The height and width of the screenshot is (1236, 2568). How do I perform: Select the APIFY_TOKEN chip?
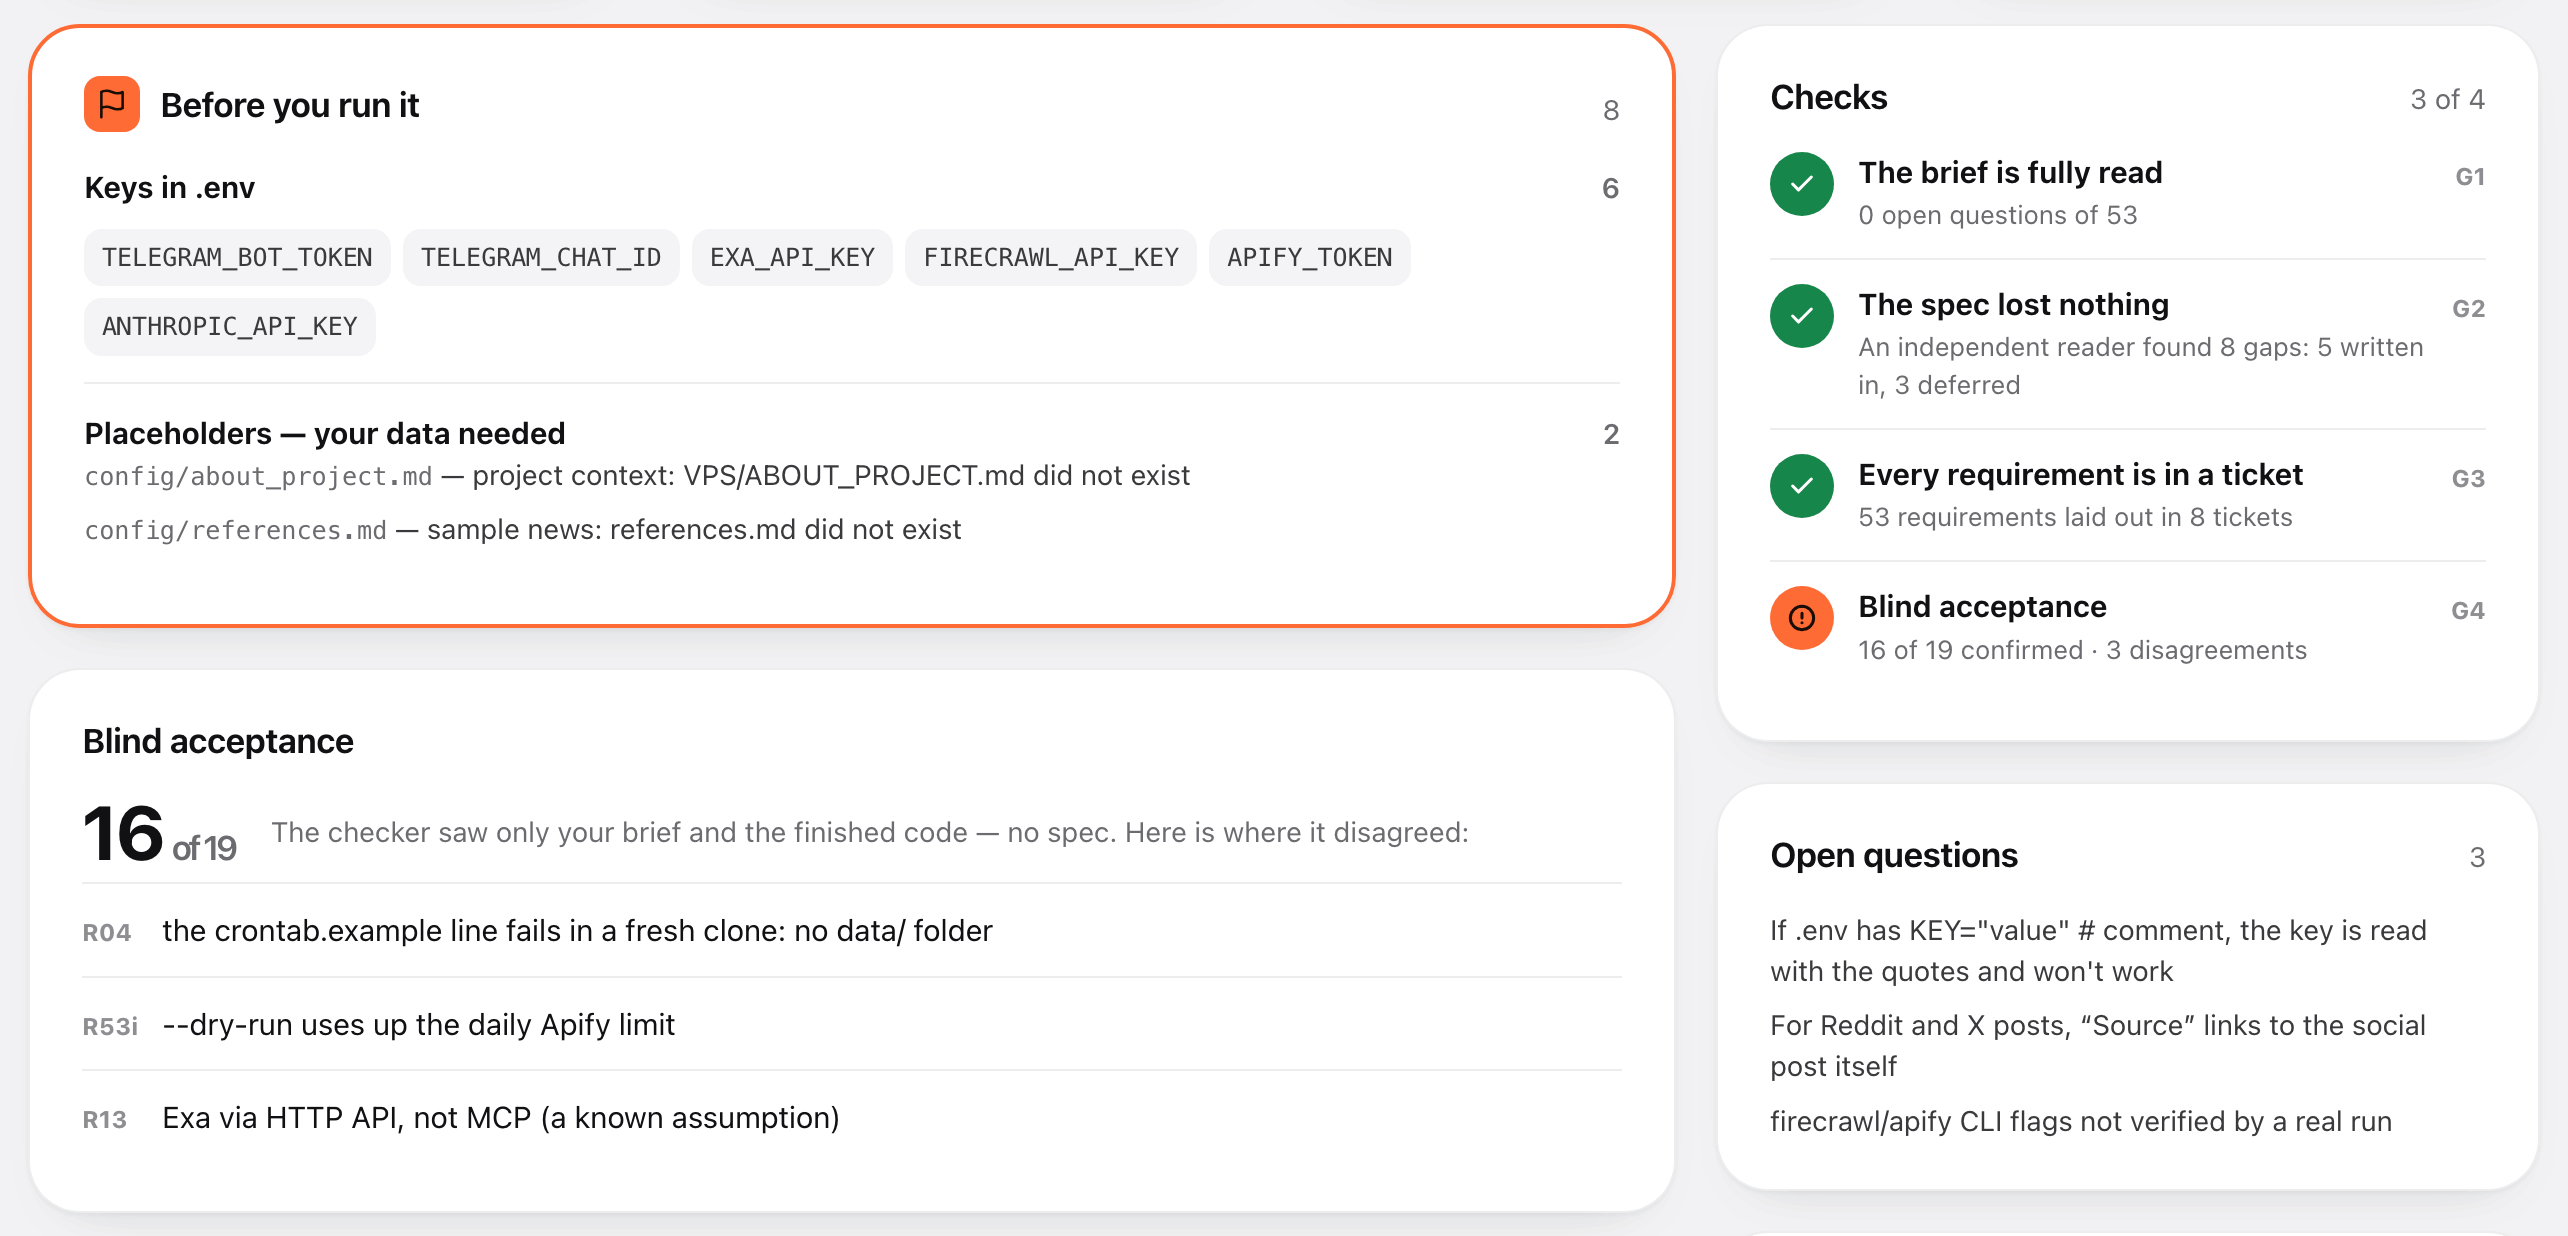1309,257
